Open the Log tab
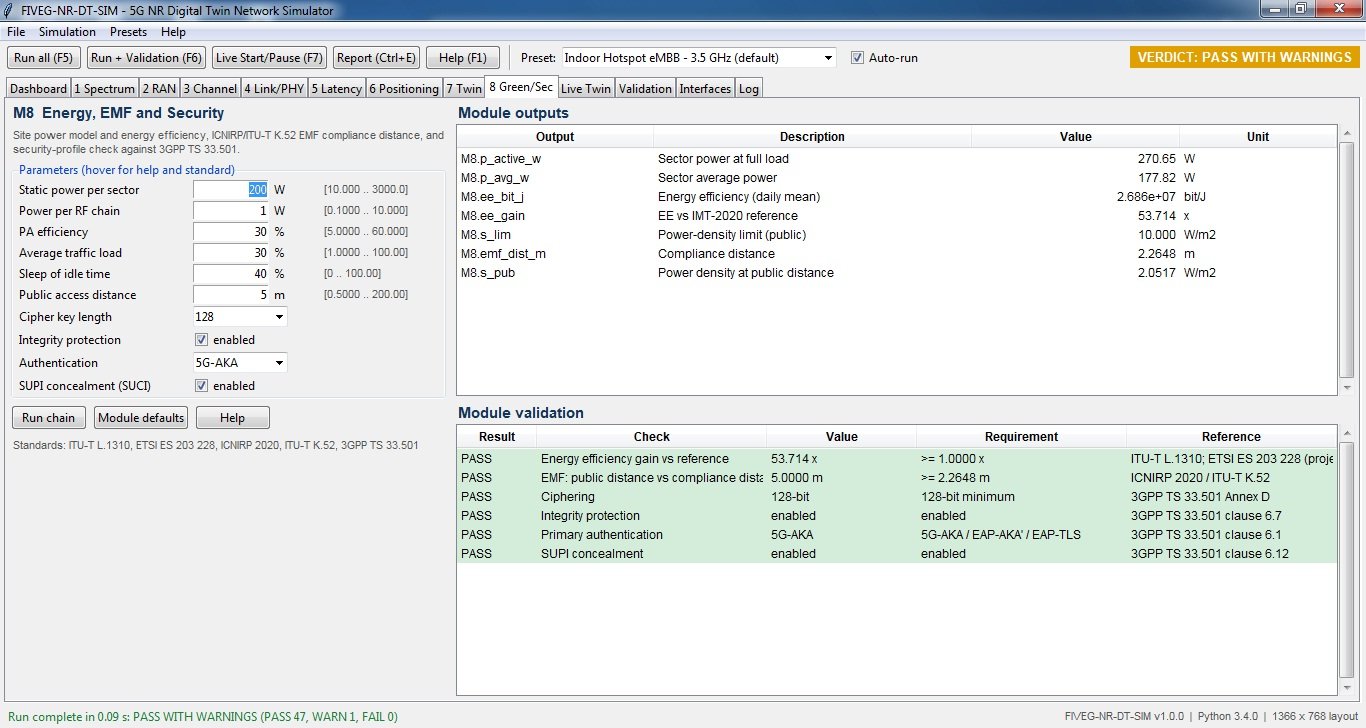 tap(749, 89)
